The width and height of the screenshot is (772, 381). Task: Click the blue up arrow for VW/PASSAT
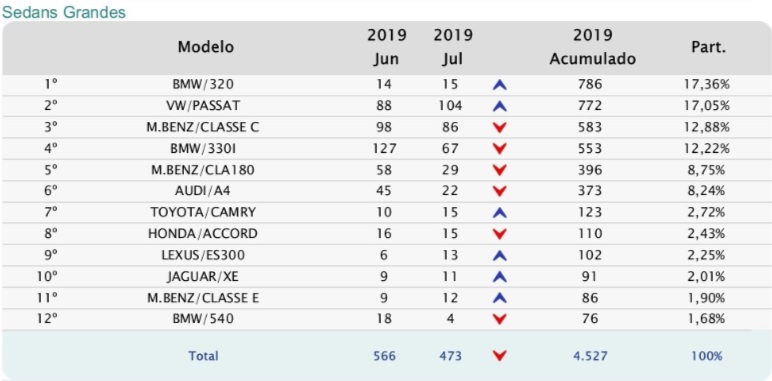coord(499,106)
